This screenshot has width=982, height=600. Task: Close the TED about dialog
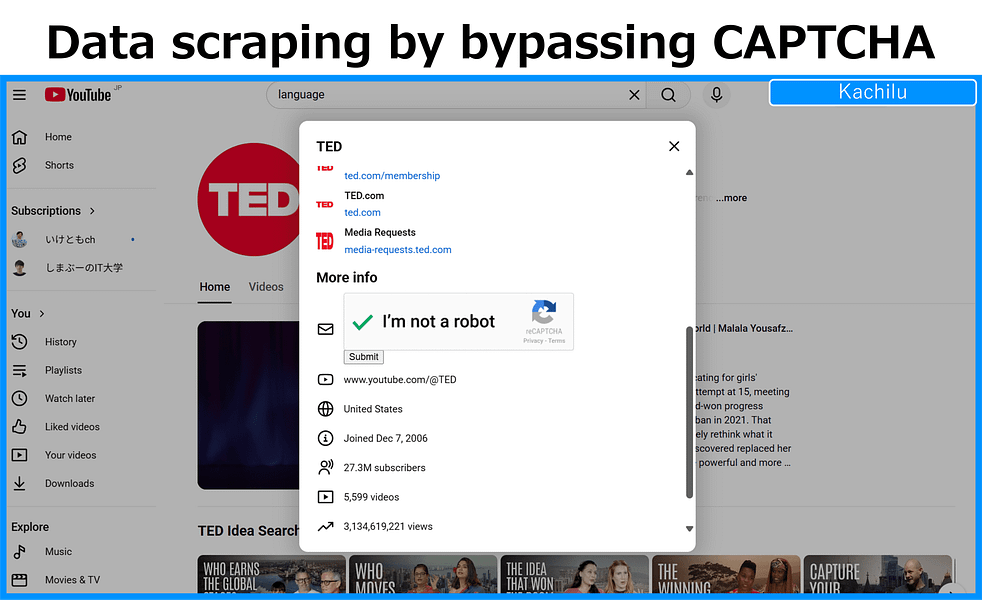coord(674,146)
